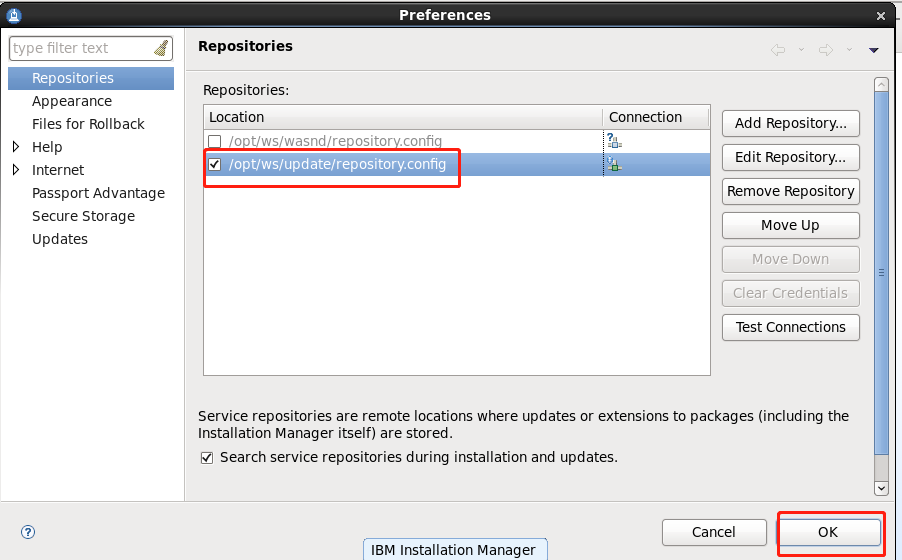Click the Add Repository... button
902x560 pixels.
[x=790, y=123]
